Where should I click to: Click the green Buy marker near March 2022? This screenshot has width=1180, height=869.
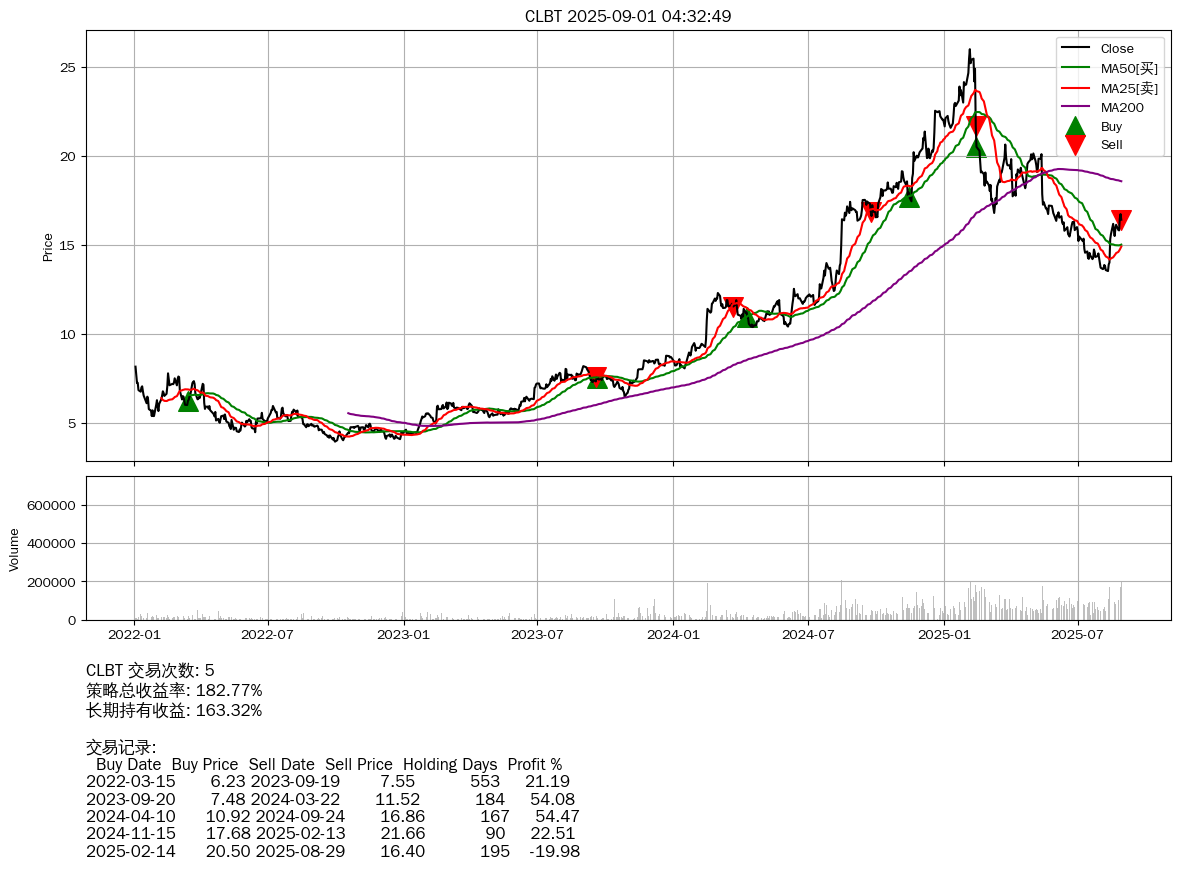tap(188, 401)
